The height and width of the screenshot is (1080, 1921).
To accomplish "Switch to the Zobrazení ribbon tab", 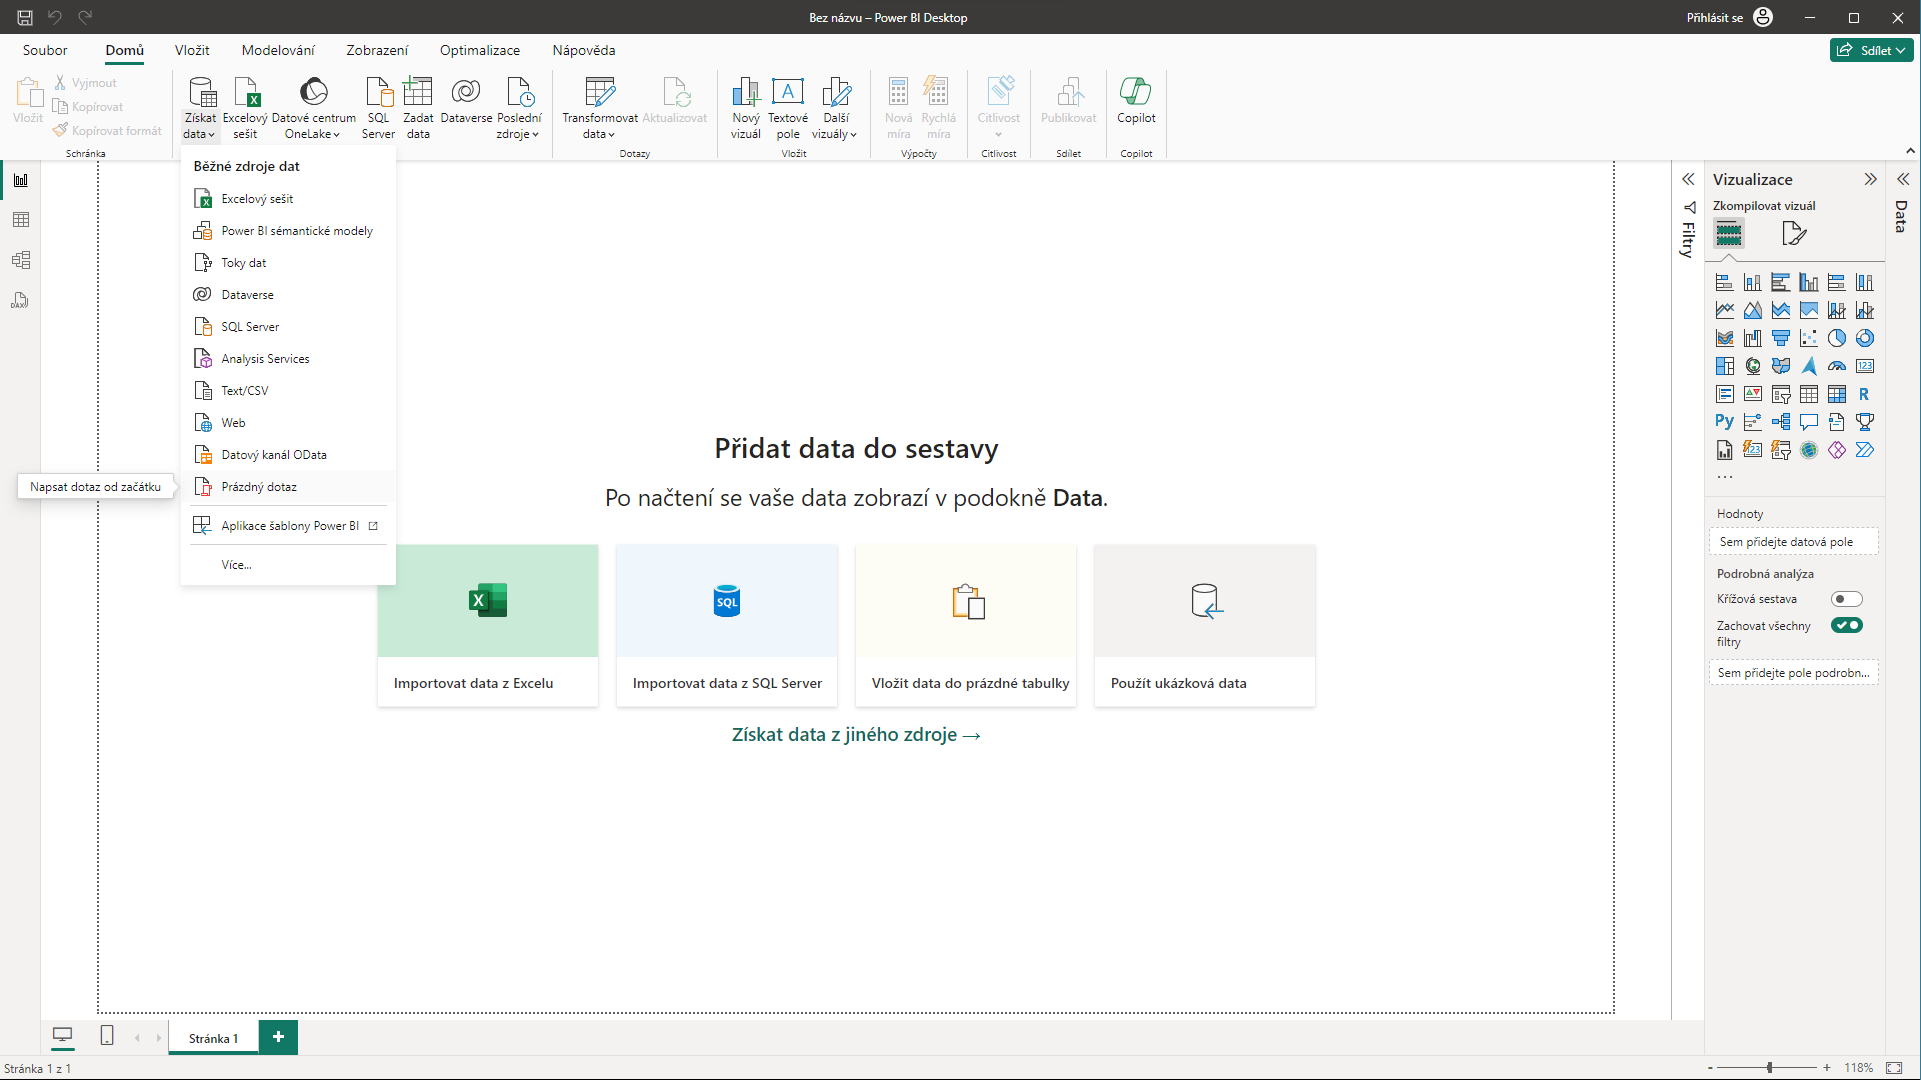I will click(x=377, y=50).
